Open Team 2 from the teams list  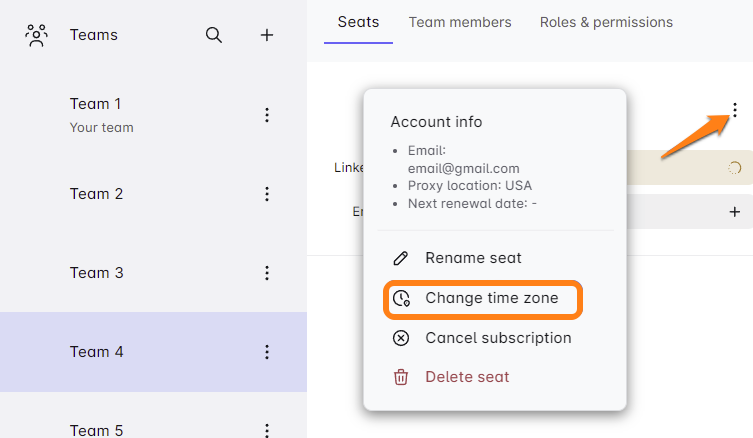pos(97,194)
